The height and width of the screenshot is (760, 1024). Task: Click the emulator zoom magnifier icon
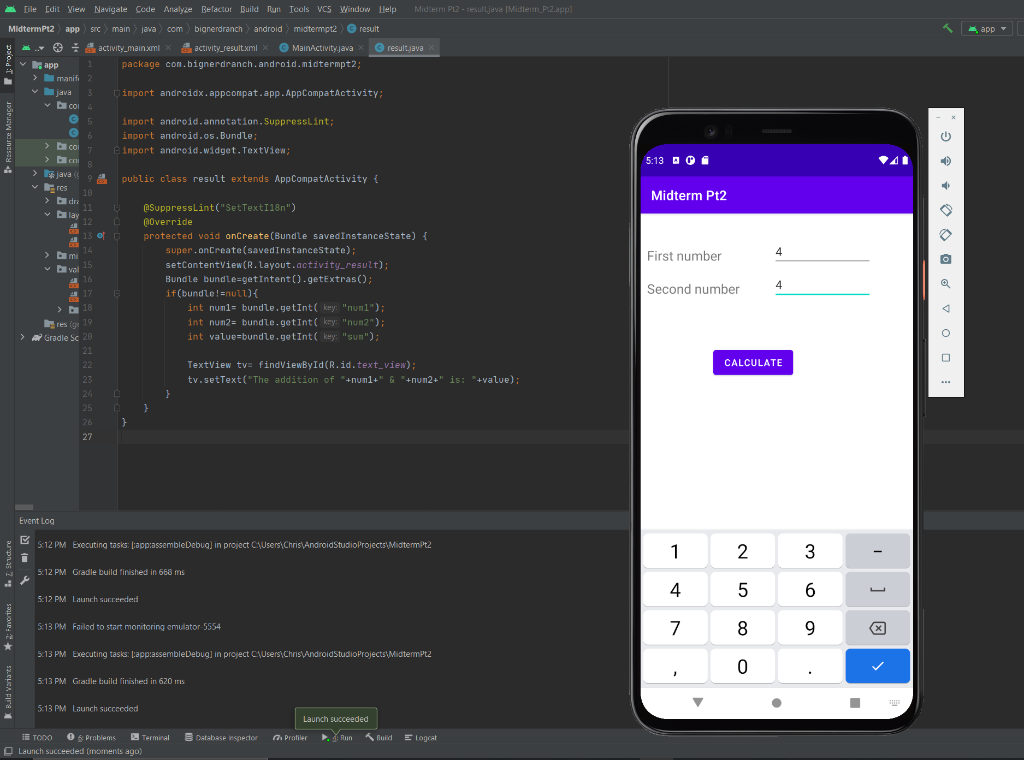click(x=946, y=284)
